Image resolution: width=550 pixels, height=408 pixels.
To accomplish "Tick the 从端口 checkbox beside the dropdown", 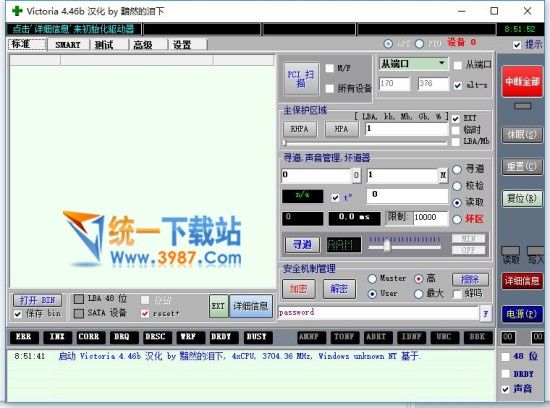I will click(x=457, y=65).
